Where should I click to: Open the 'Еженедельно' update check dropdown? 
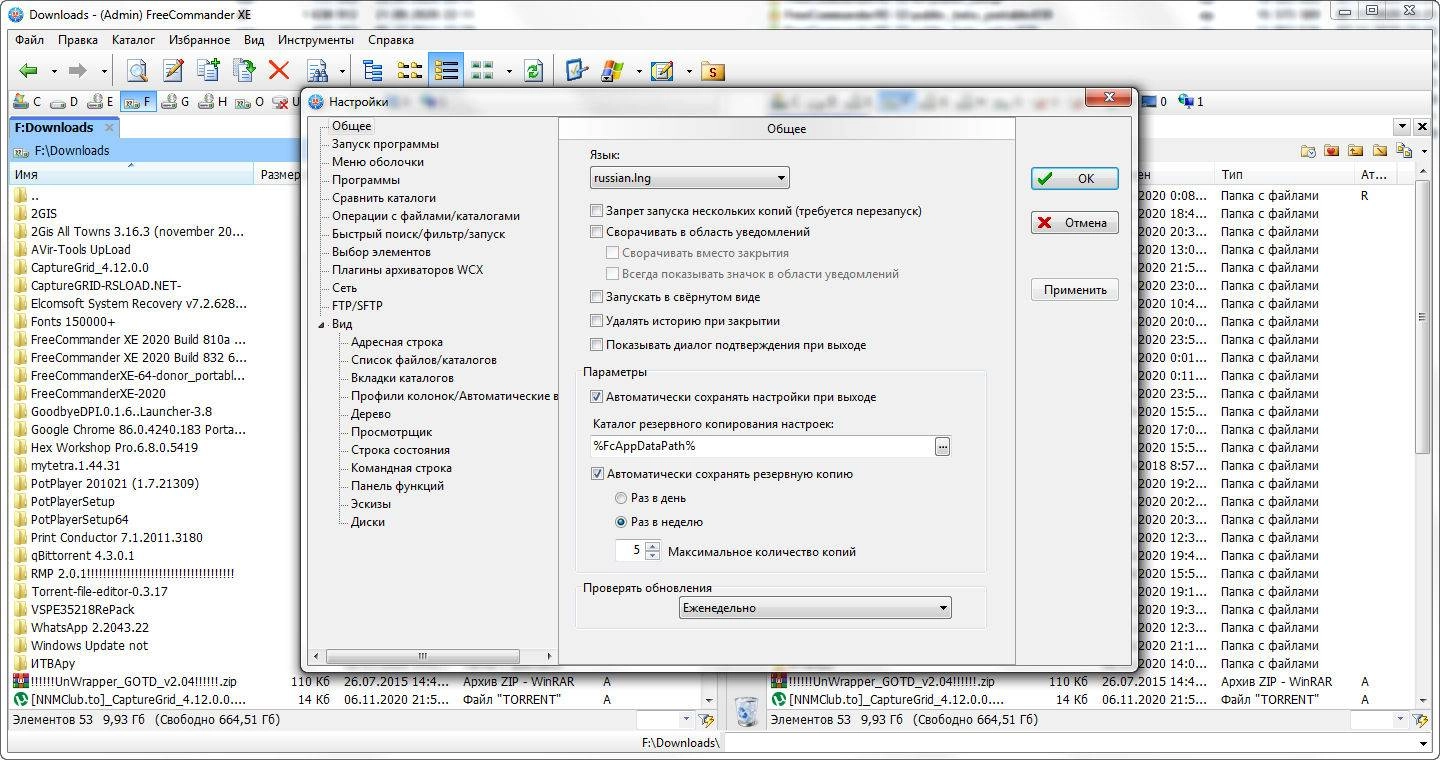[814, 608]
